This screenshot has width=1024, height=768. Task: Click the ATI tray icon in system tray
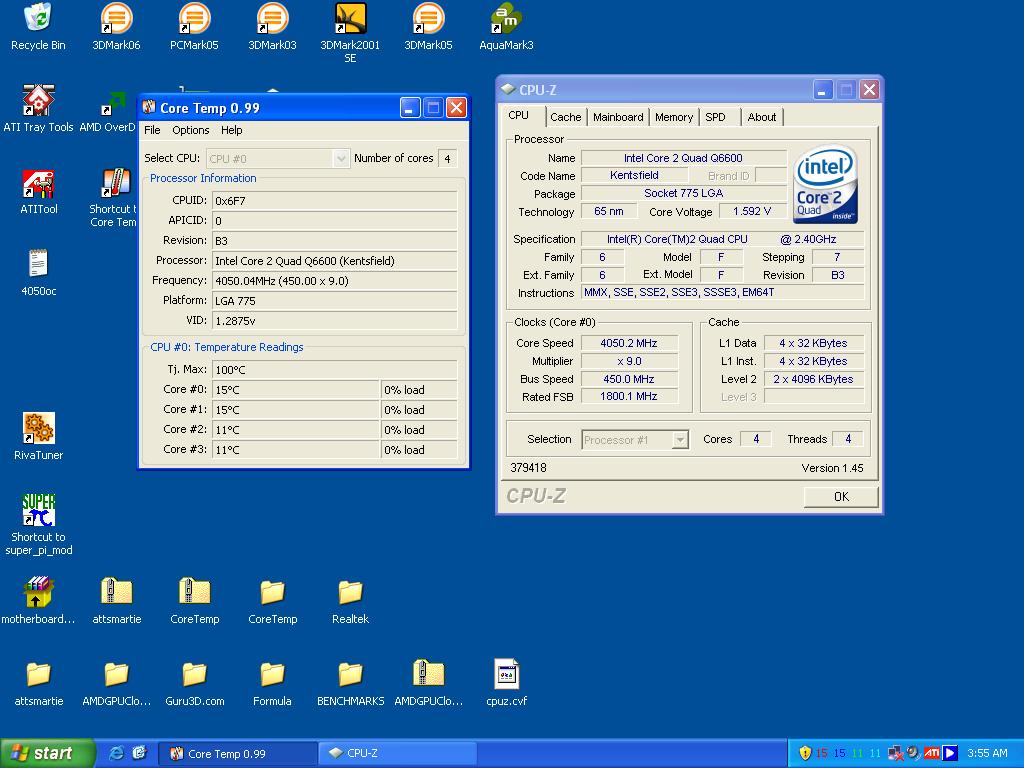pos(932,753)
